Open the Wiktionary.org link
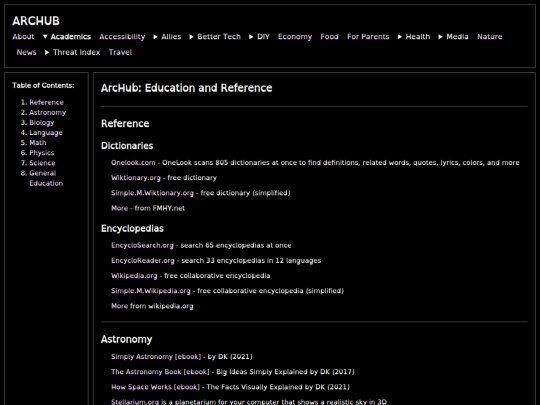 tap(136, 178)
